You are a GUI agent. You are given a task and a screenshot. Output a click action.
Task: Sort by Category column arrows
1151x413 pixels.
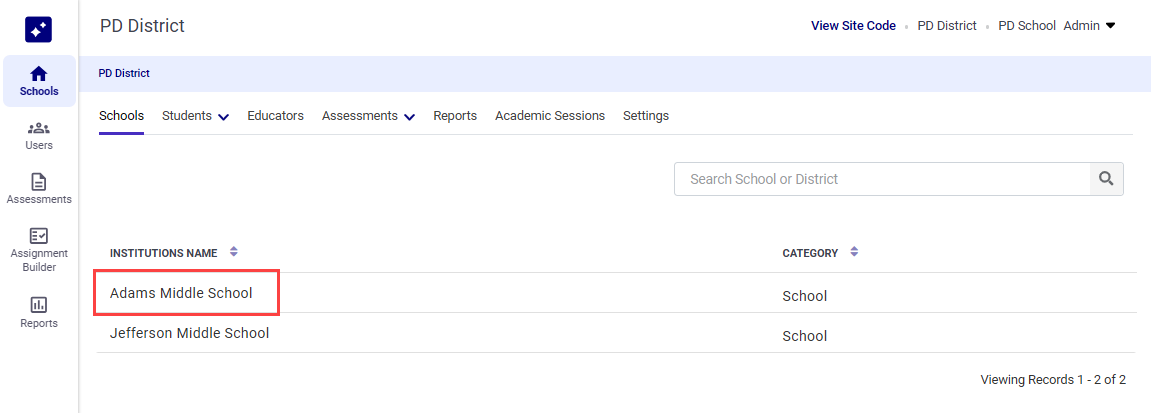coord(854,252)
